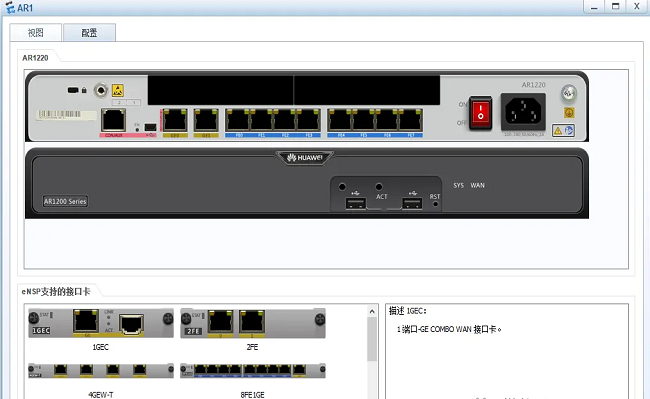The image size is (650, 399).
Task: Click the GE0 ethernet port
Action: point(175,121)
